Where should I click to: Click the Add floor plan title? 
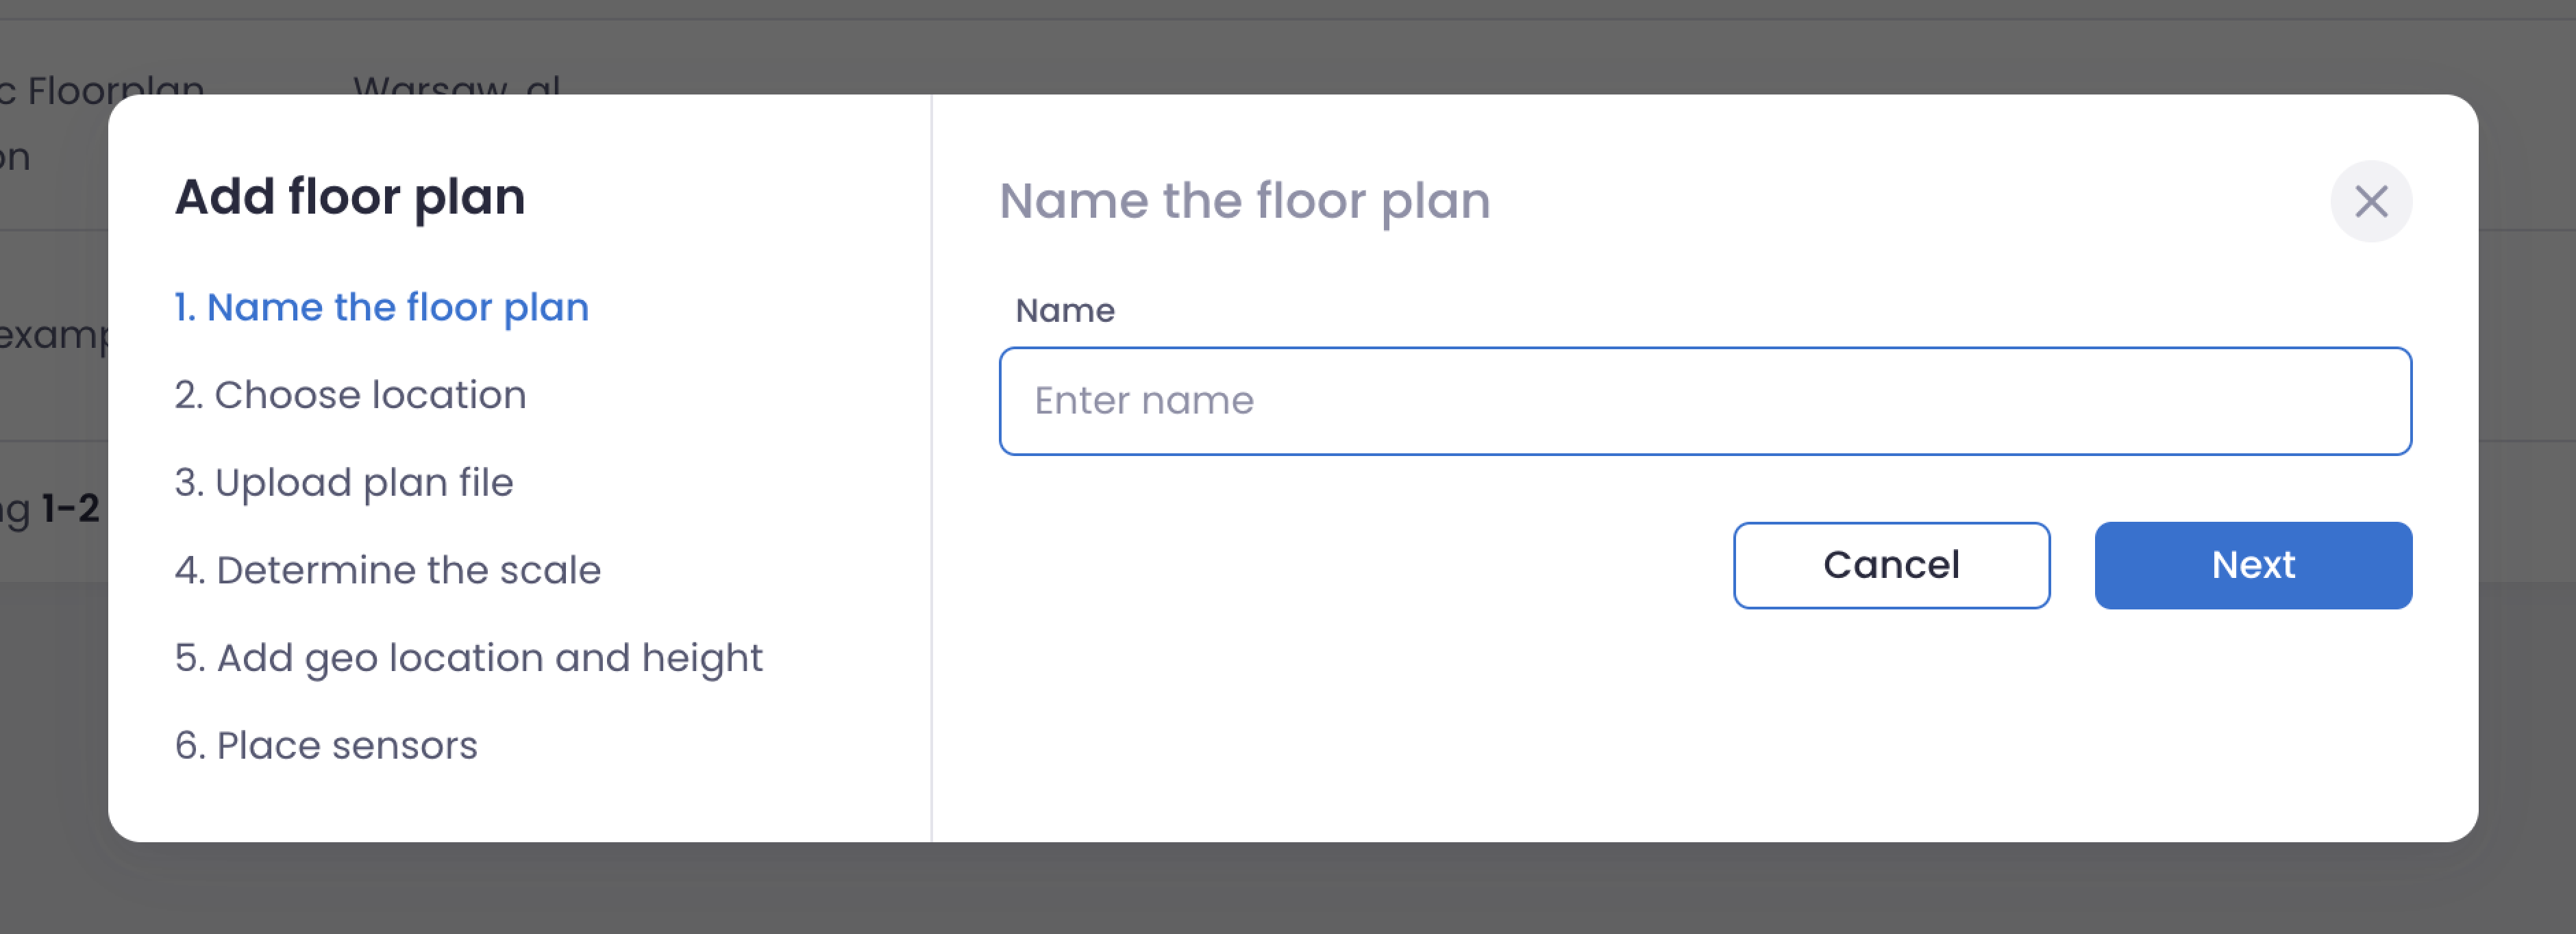pos(351,196)
